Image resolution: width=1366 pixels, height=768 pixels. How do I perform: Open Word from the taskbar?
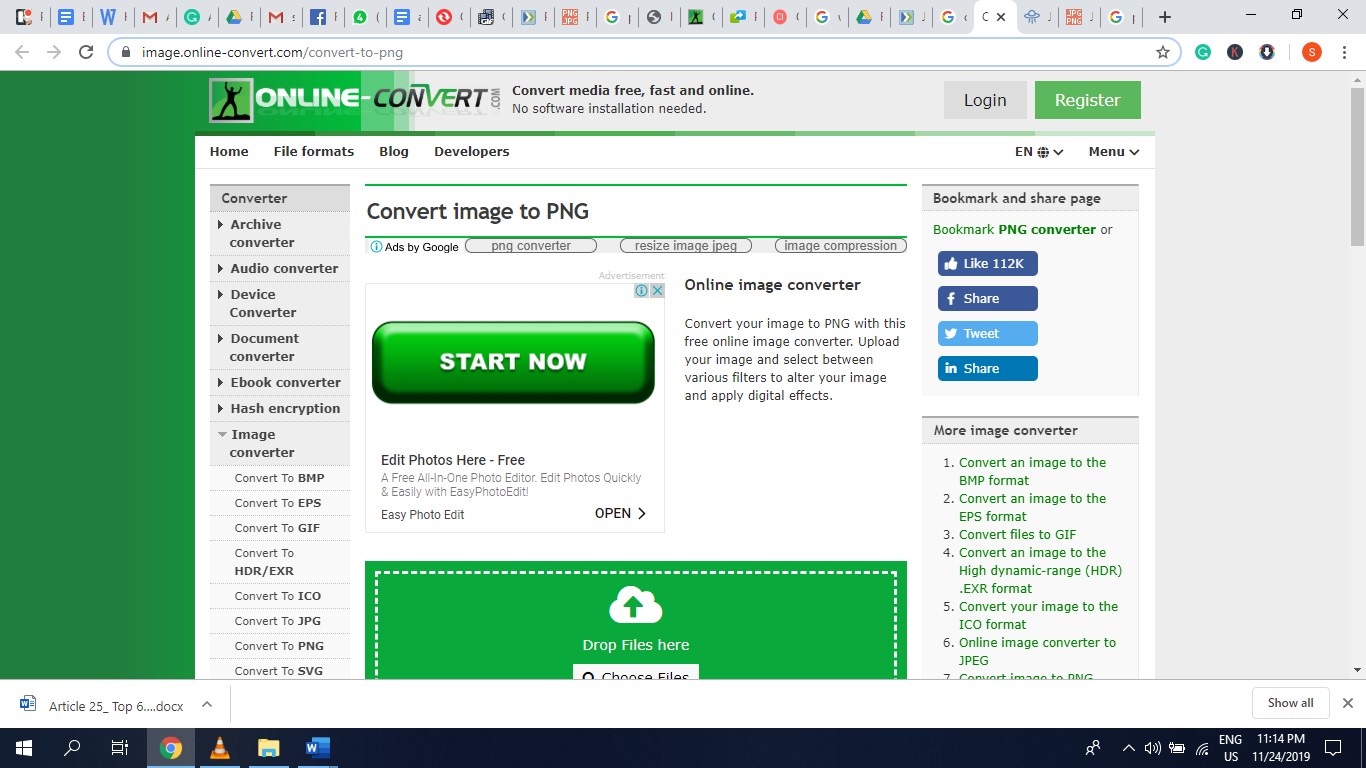click(x=317, y=748)
